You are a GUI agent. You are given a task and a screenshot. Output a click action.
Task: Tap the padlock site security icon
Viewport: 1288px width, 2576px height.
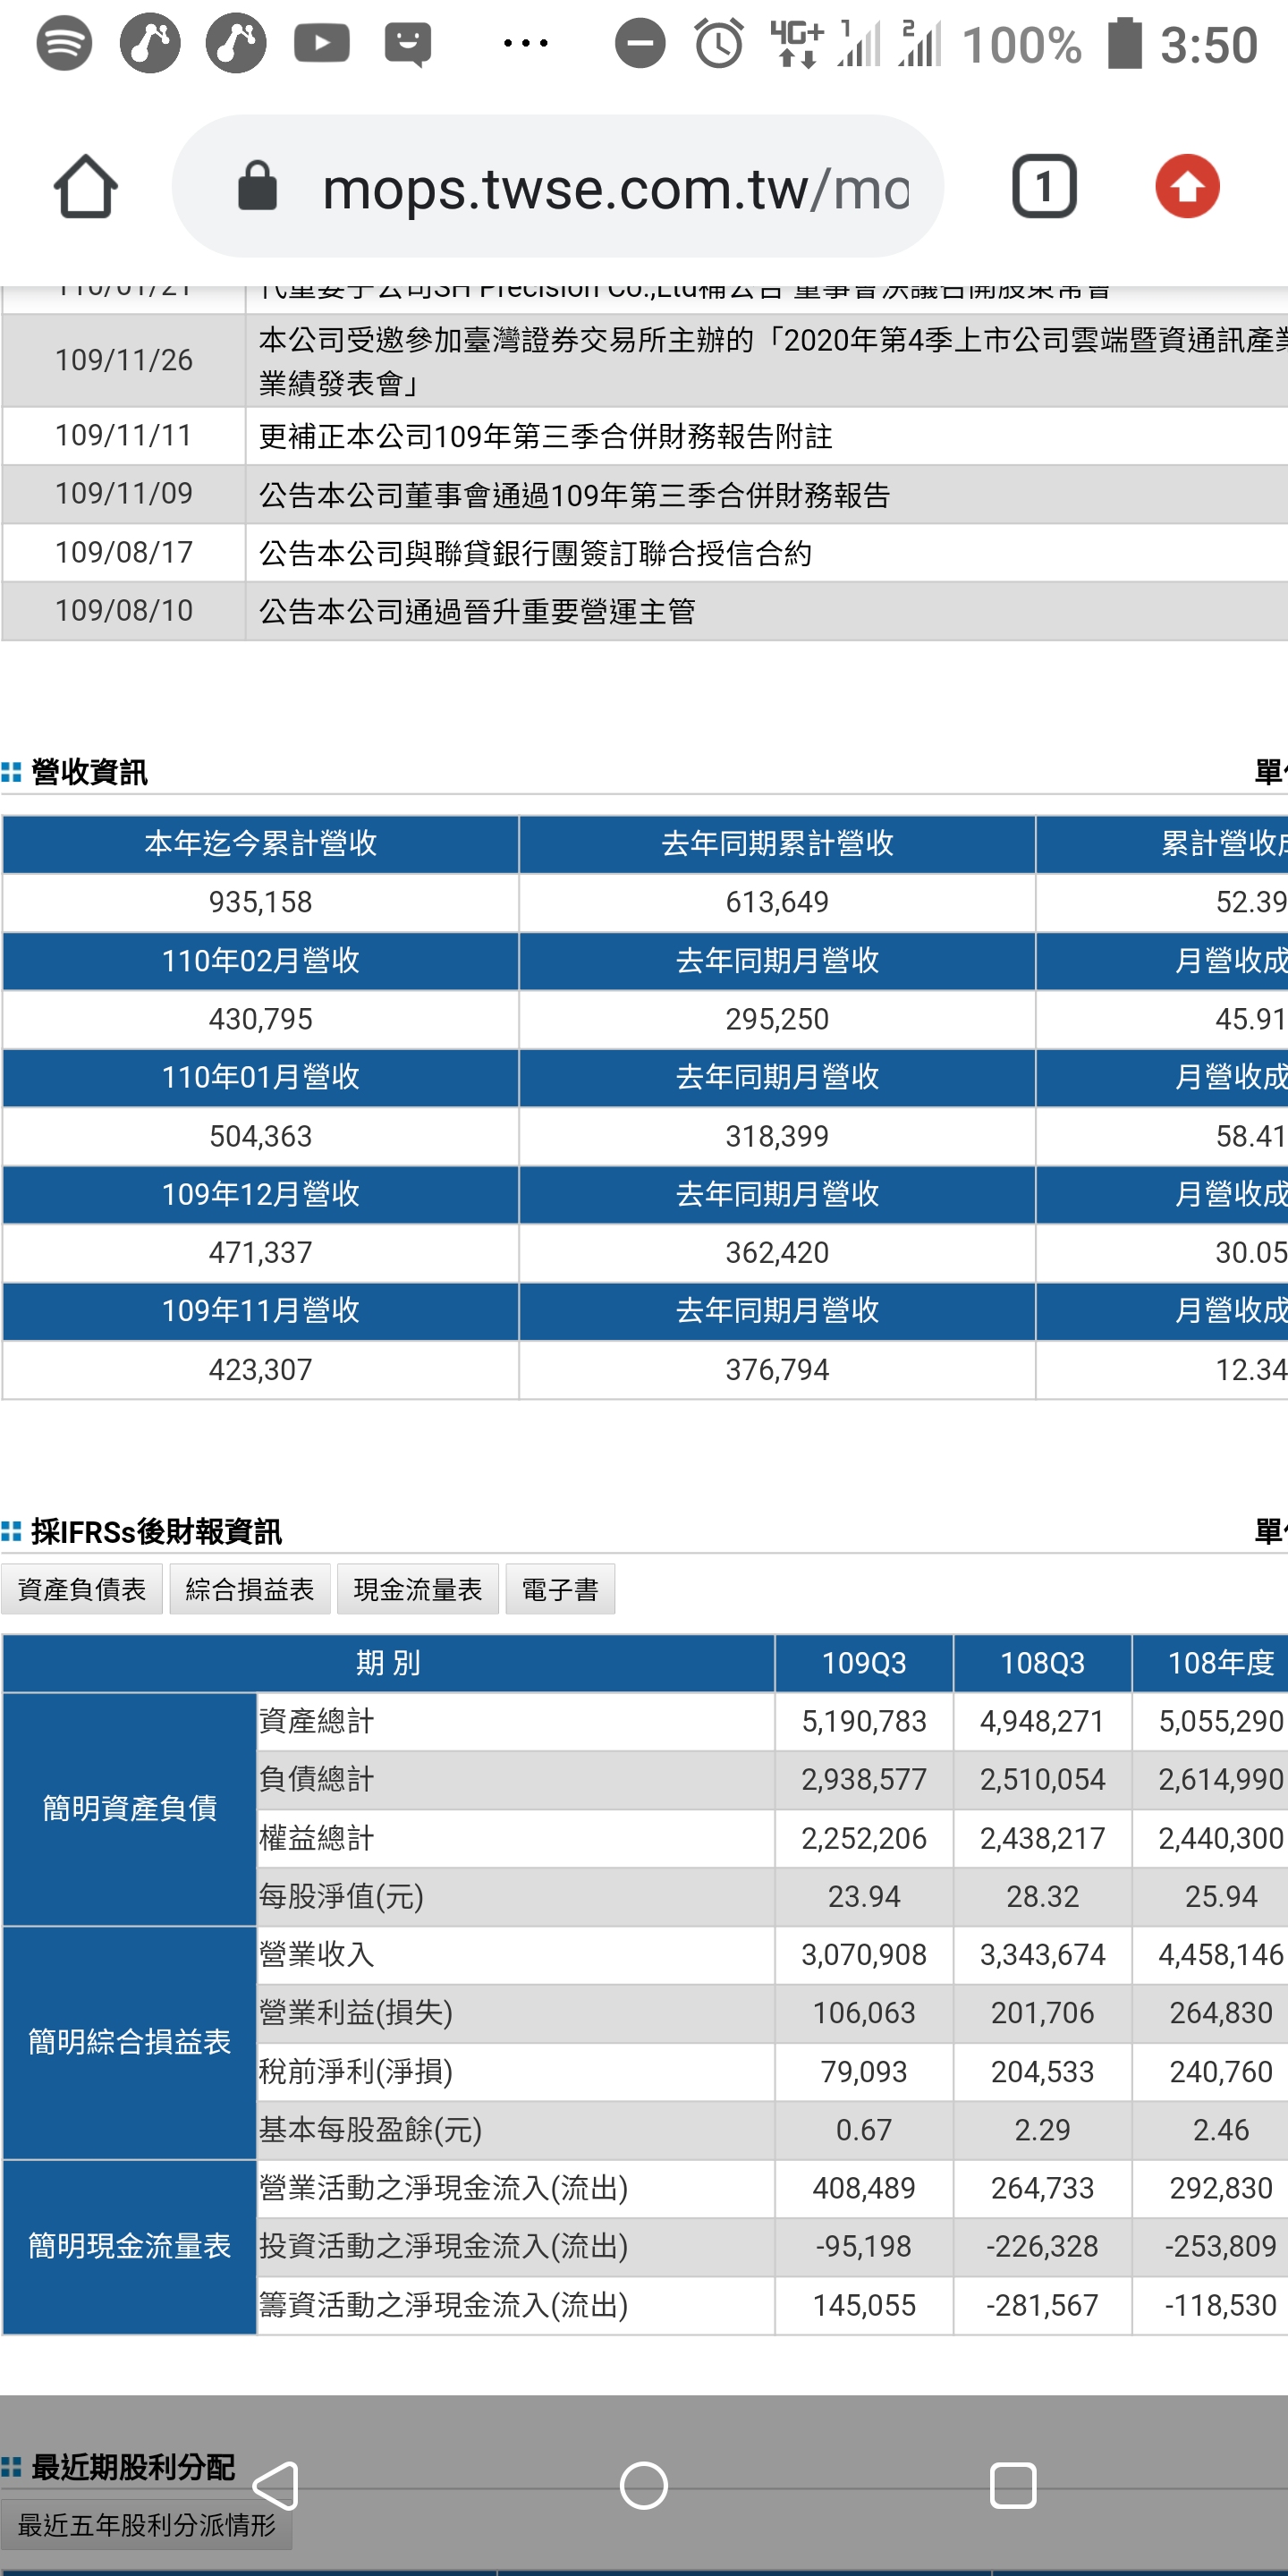tap(257, 187)
